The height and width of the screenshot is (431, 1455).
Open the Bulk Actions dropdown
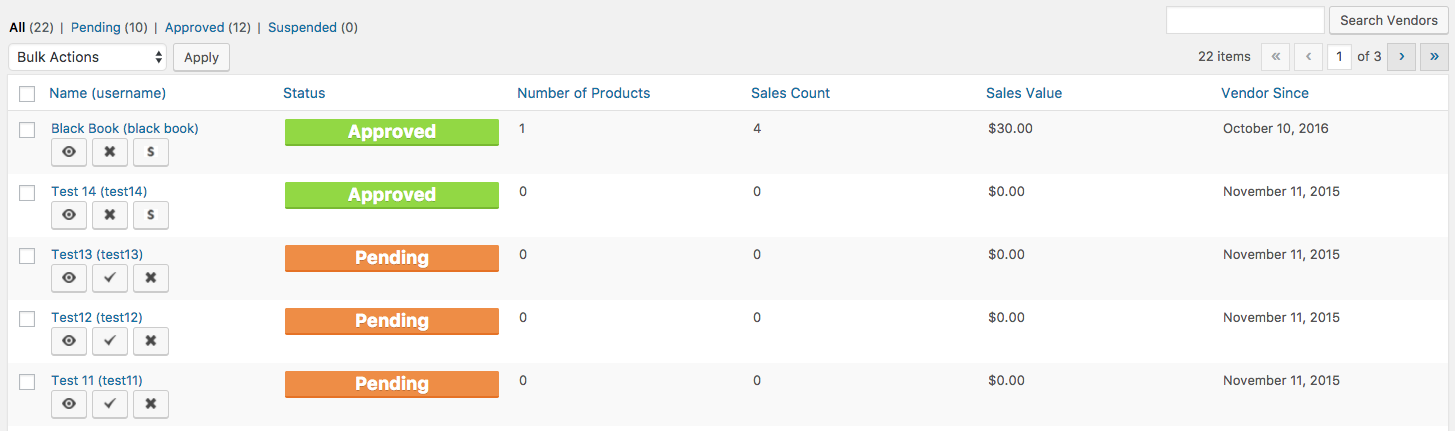pos(87,57)
